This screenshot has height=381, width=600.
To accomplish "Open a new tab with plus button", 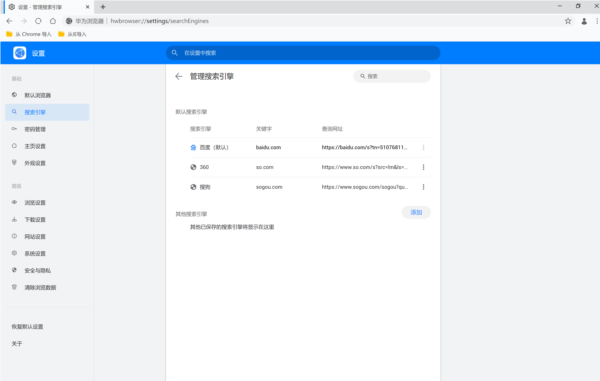I will pyautogui.click(x=103, y=7).
